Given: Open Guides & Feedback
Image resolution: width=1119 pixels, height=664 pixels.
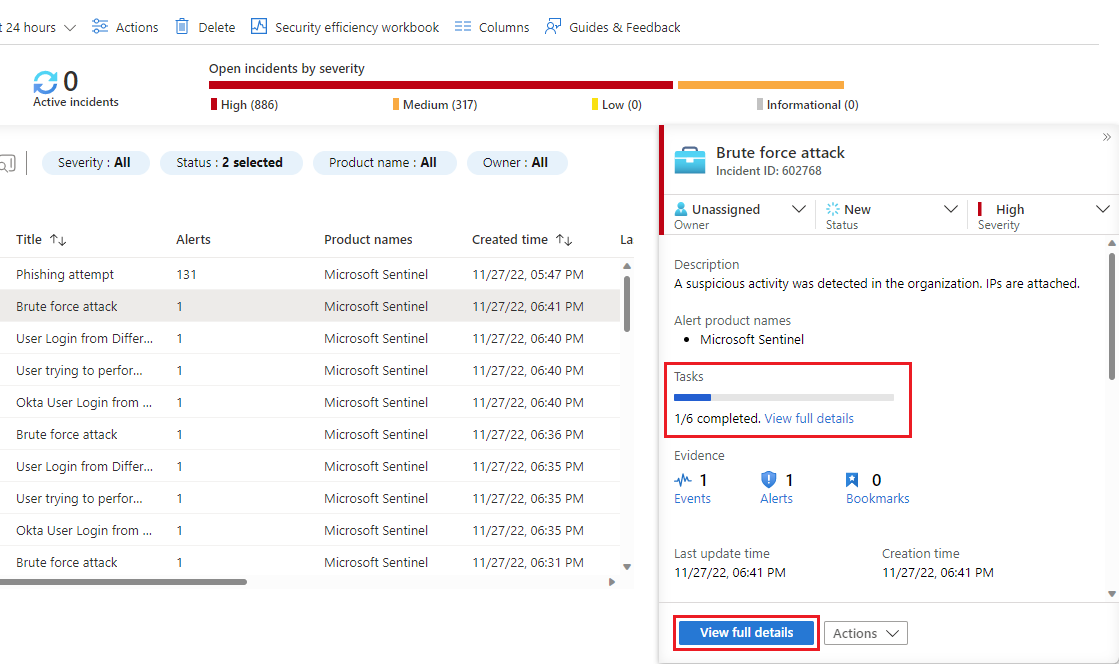Looking at the screenshot, I should pyautogui.click(x=553, y=26).
